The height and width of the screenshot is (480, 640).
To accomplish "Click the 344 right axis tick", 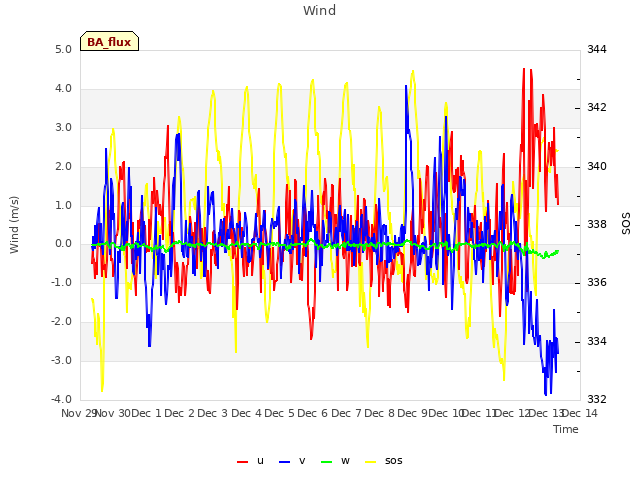I will pos(597,49).
